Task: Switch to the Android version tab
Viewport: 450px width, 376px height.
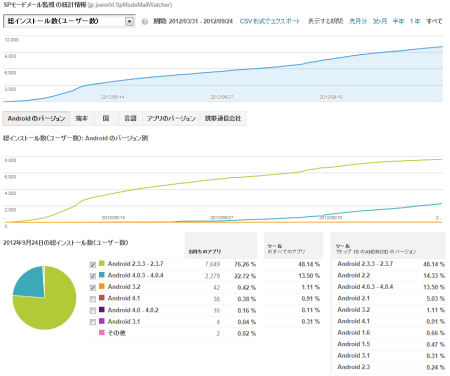Action: (36, 118)
